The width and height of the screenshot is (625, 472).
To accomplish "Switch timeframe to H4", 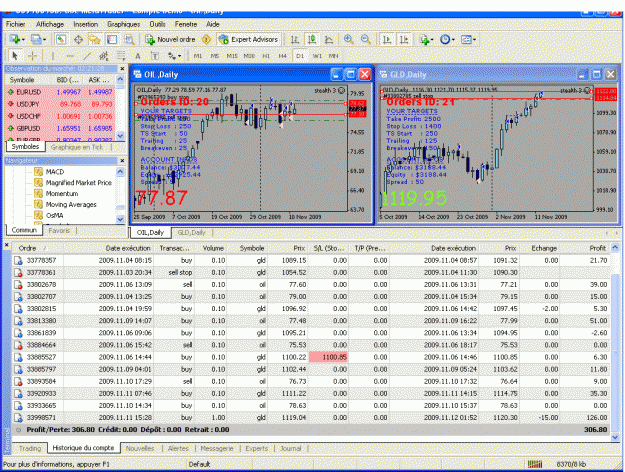I will (x=283, y=56).
